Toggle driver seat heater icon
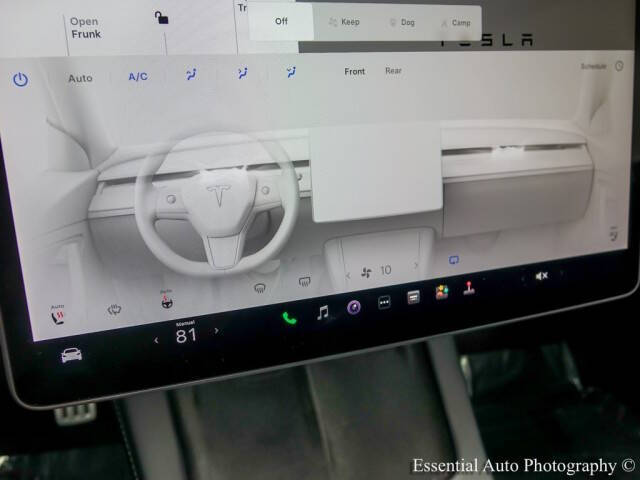 [x=58, y=315]
